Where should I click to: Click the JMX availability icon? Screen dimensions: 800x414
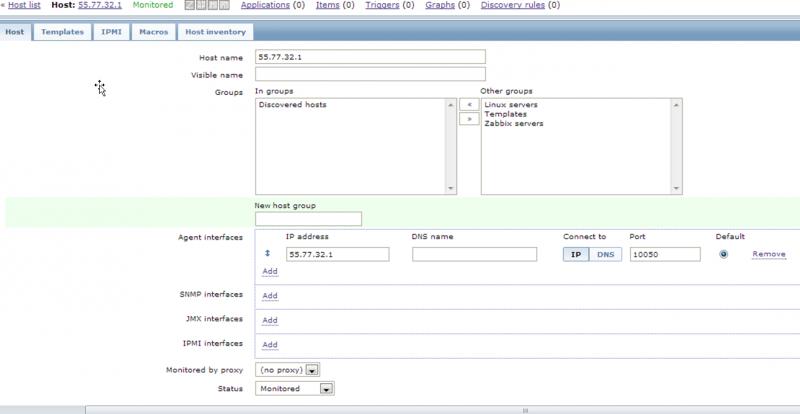click(x=213, y=5)
